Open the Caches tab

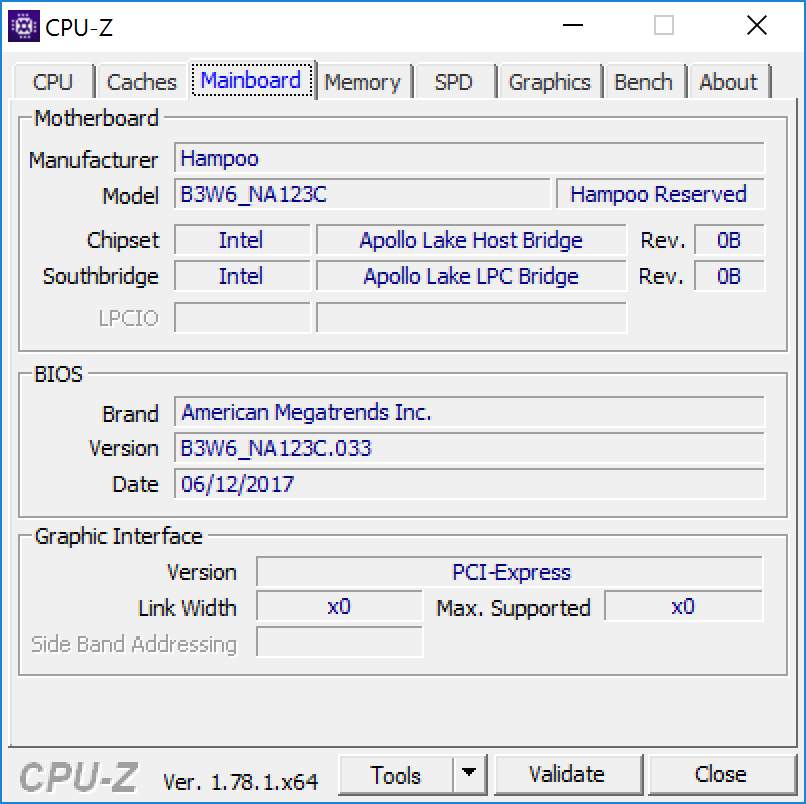click(x=141, y=82)
